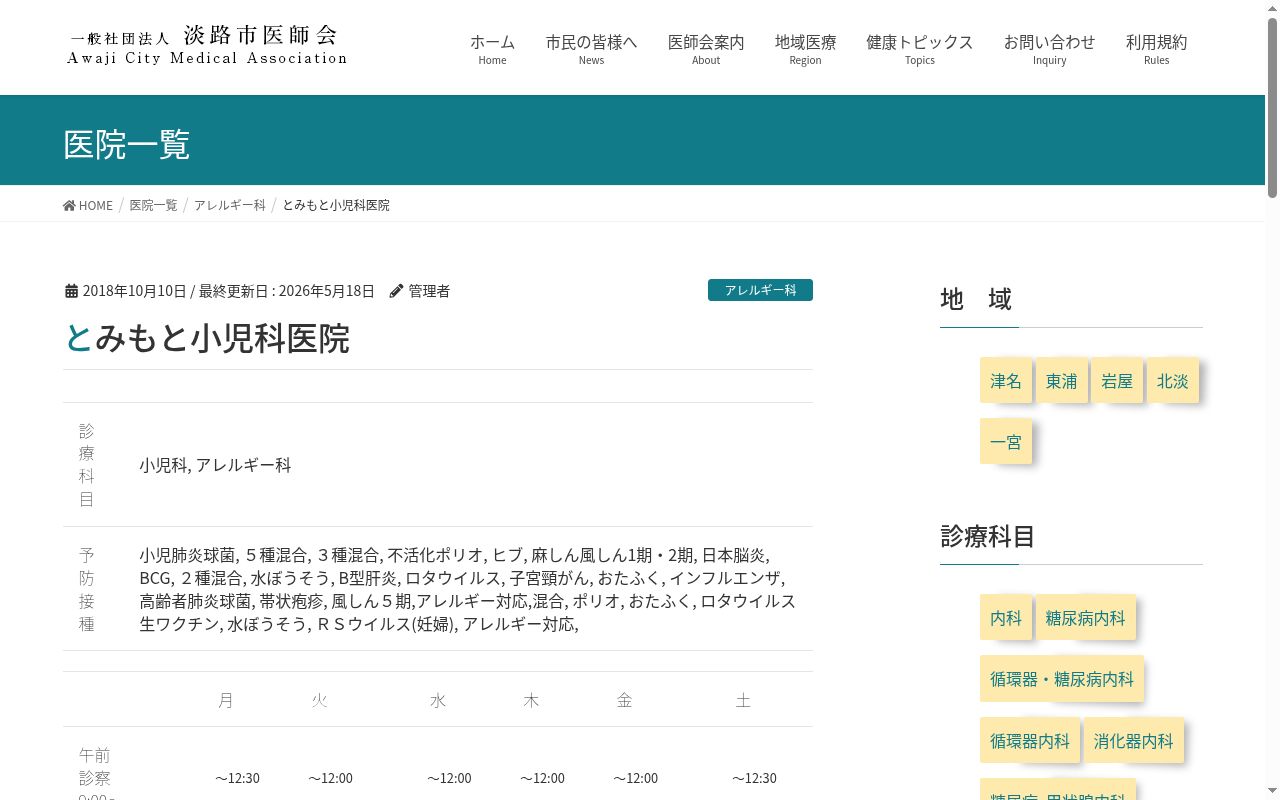The width and height of the screenshot is (1280, 800).
Task: Click the 医院一覧 page banner title
Action: 127,144
